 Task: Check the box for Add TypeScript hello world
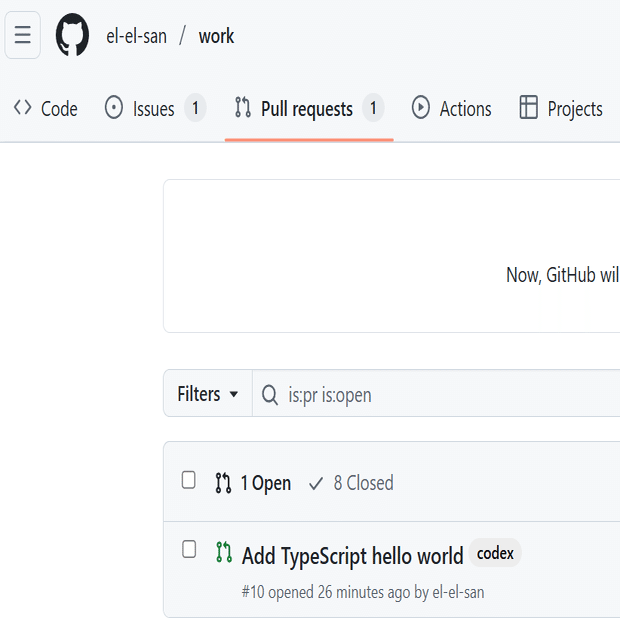189,549
